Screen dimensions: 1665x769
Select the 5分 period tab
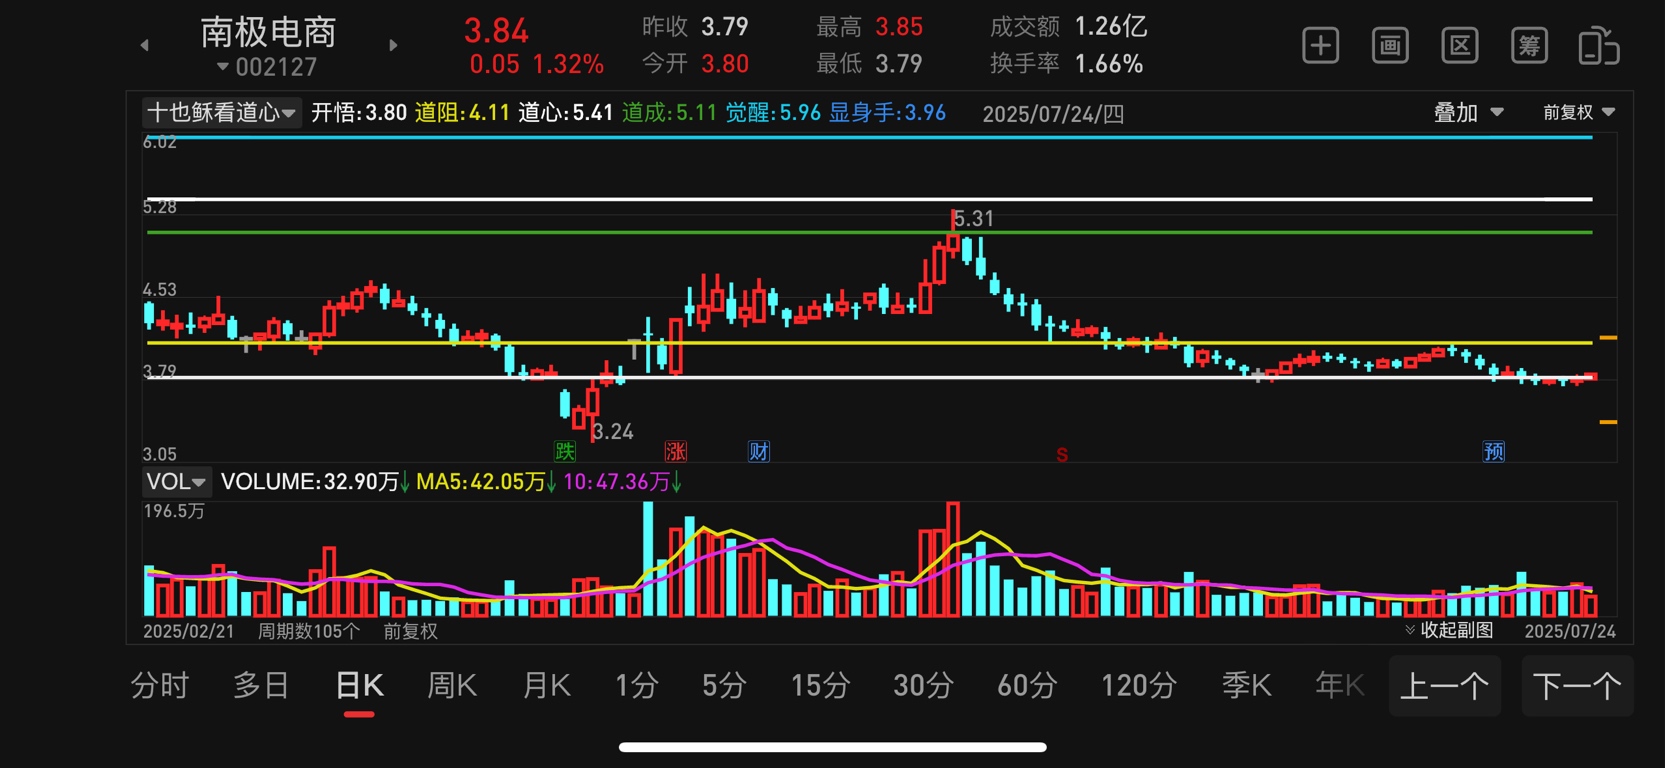724,686
